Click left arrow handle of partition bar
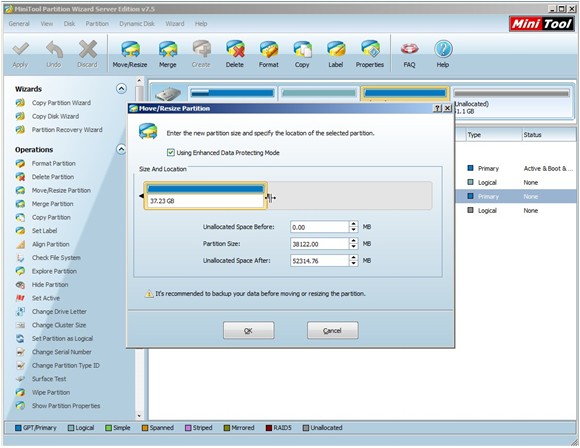Image resolution: width=580 pixels, height=448 pixels. 142,196
